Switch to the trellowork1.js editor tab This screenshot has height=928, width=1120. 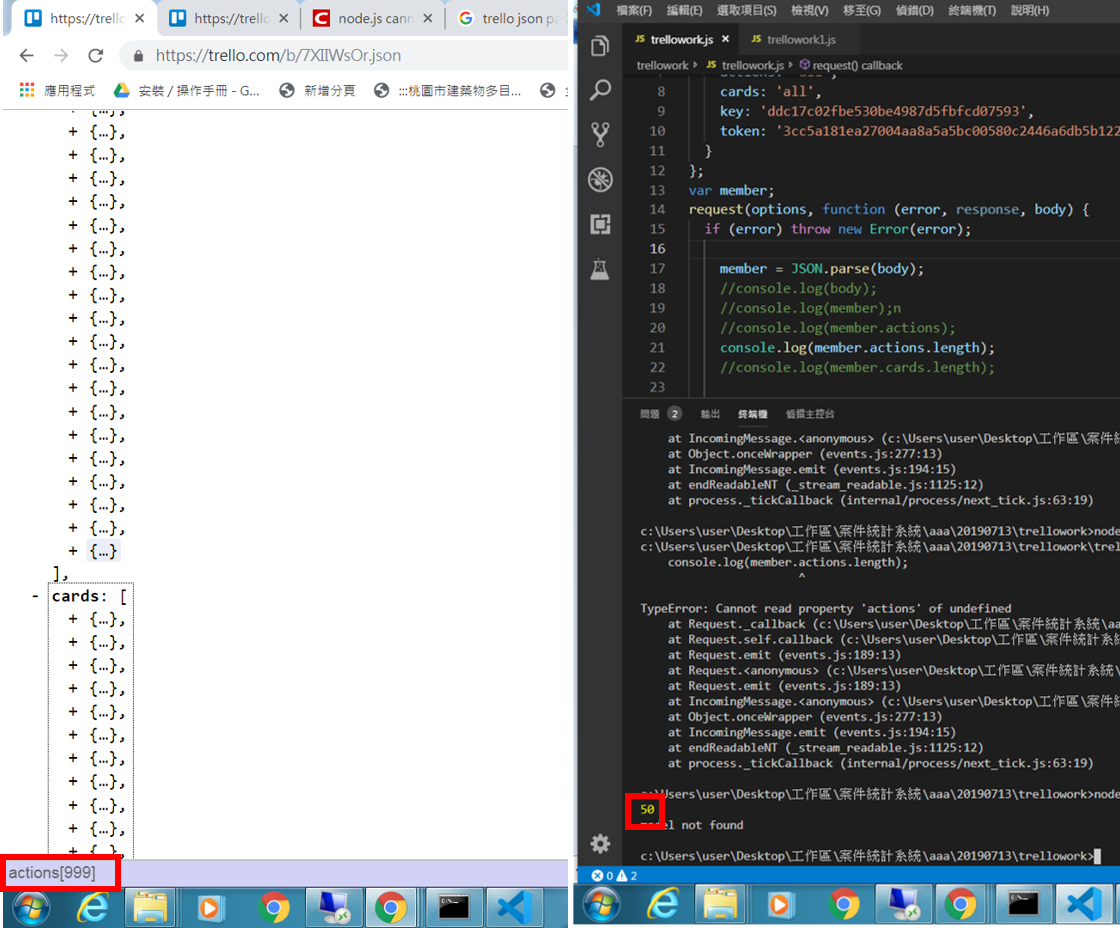point(793,39)
